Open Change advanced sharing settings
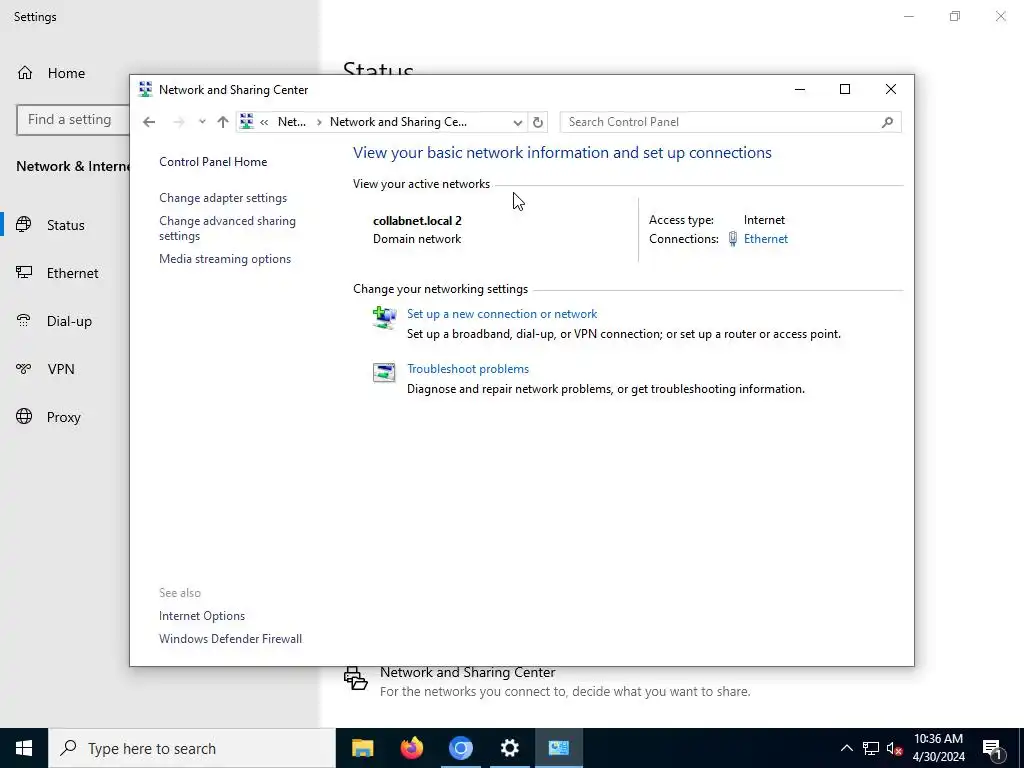The height and width of the screenshot is (768, 1024). (x=227, y=229)
